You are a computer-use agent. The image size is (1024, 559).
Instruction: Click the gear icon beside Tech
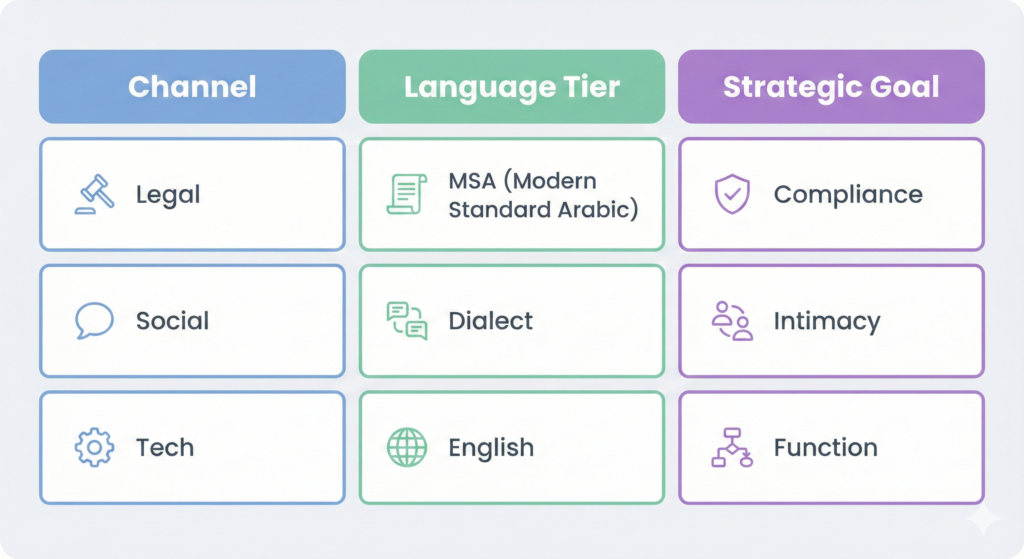pyautogui.click(x=94, y=447)
